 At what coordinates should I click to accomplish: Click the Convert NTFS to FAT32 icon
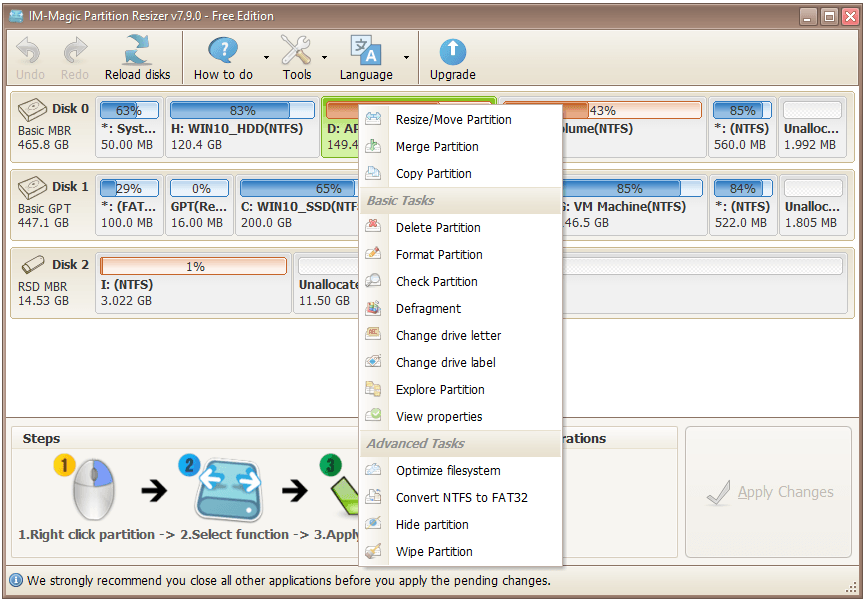coord(373,497)
